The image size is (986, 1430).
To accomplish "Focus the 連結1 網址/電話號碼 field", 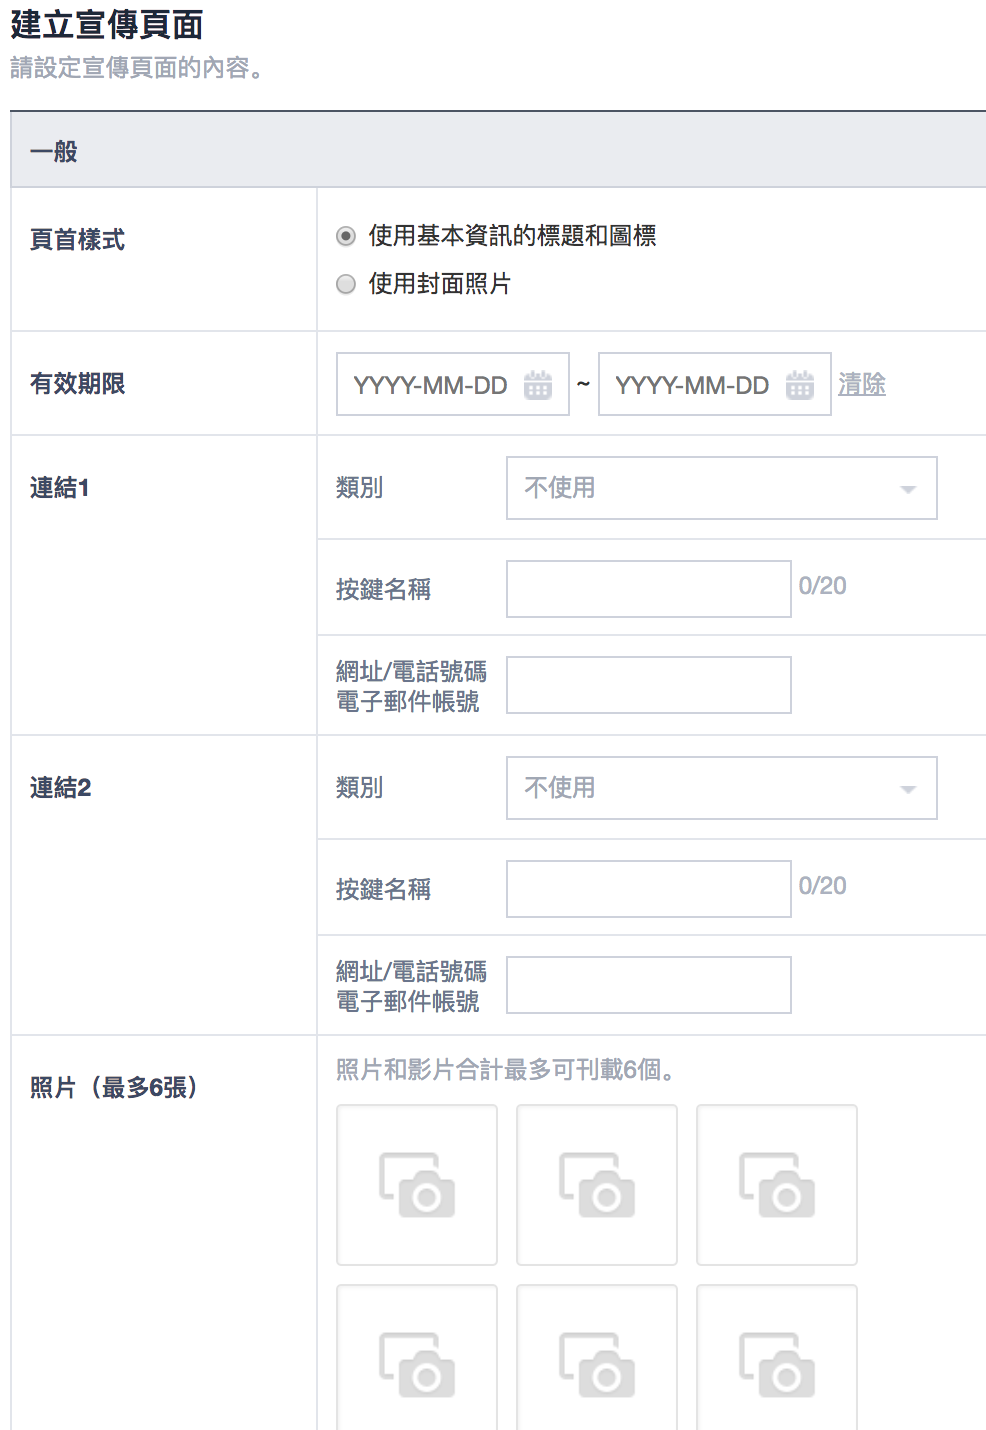I will [x=649, y=685].
